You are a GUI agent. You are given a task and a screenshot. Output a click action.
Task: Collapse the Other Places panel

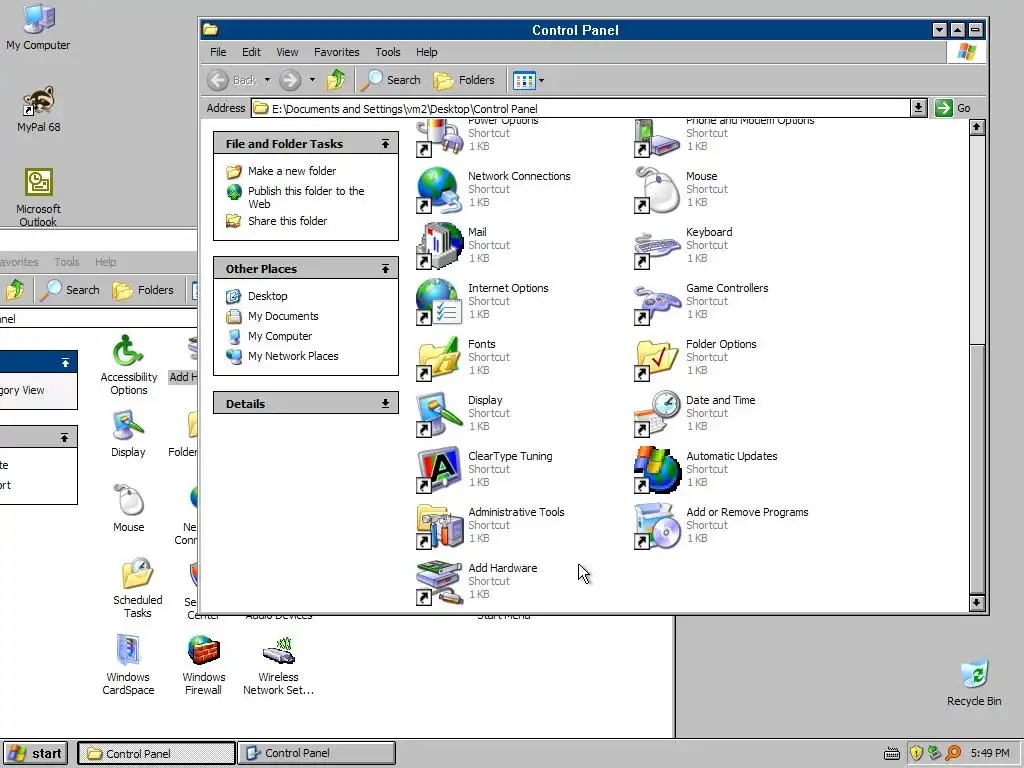click(385, 268)
